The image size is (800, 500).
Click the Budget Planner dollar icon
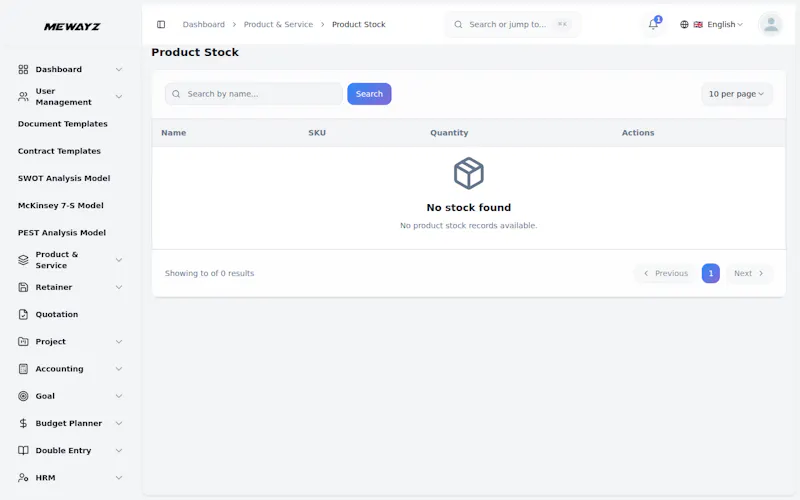coord(23,423)
